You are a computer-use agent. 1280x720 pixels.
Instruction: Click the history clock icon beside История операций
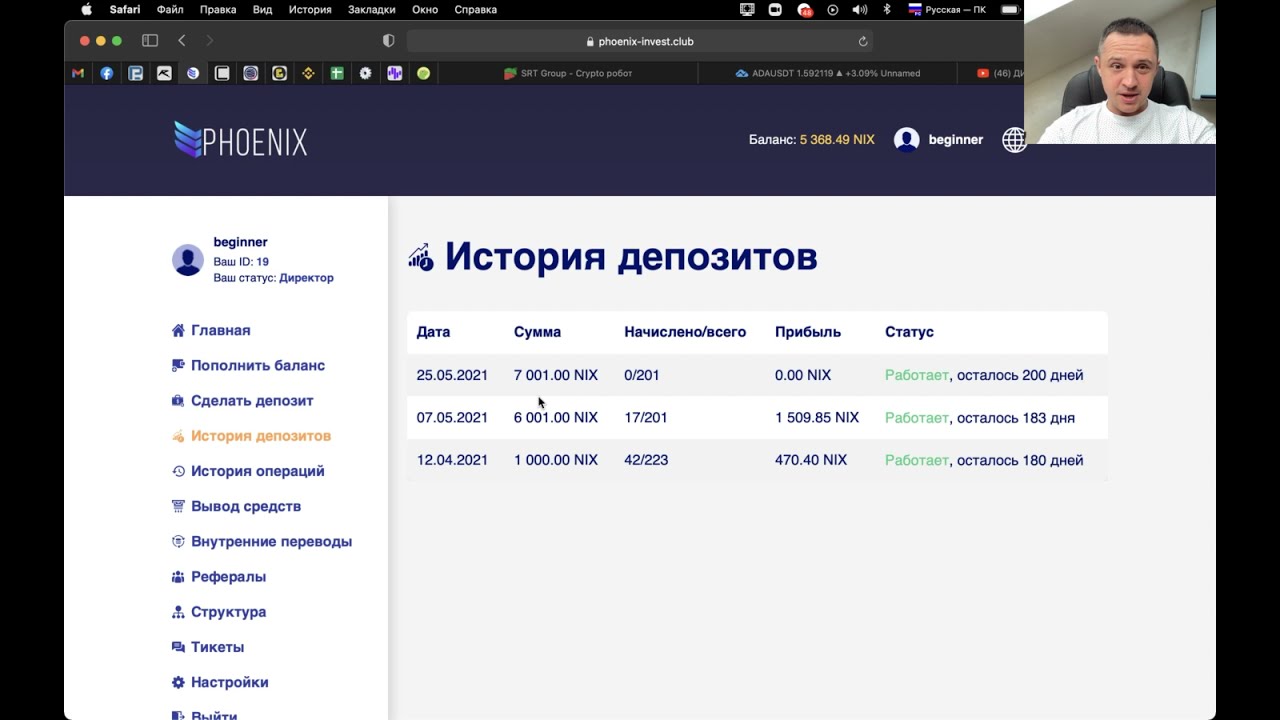tap(178, 471)
